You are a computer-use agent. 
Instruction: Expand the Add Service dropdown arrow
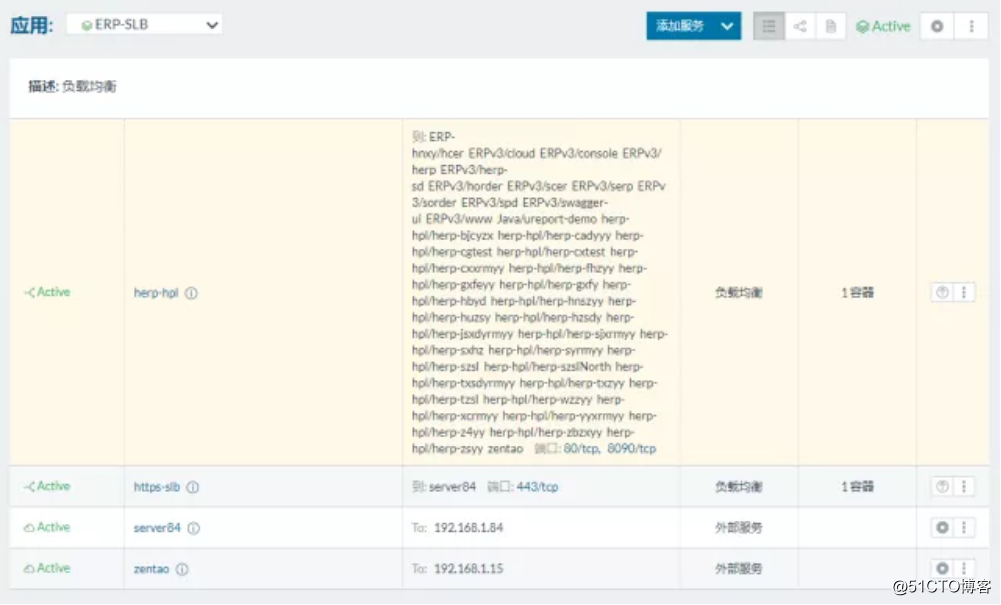click(x=727, y=26)
